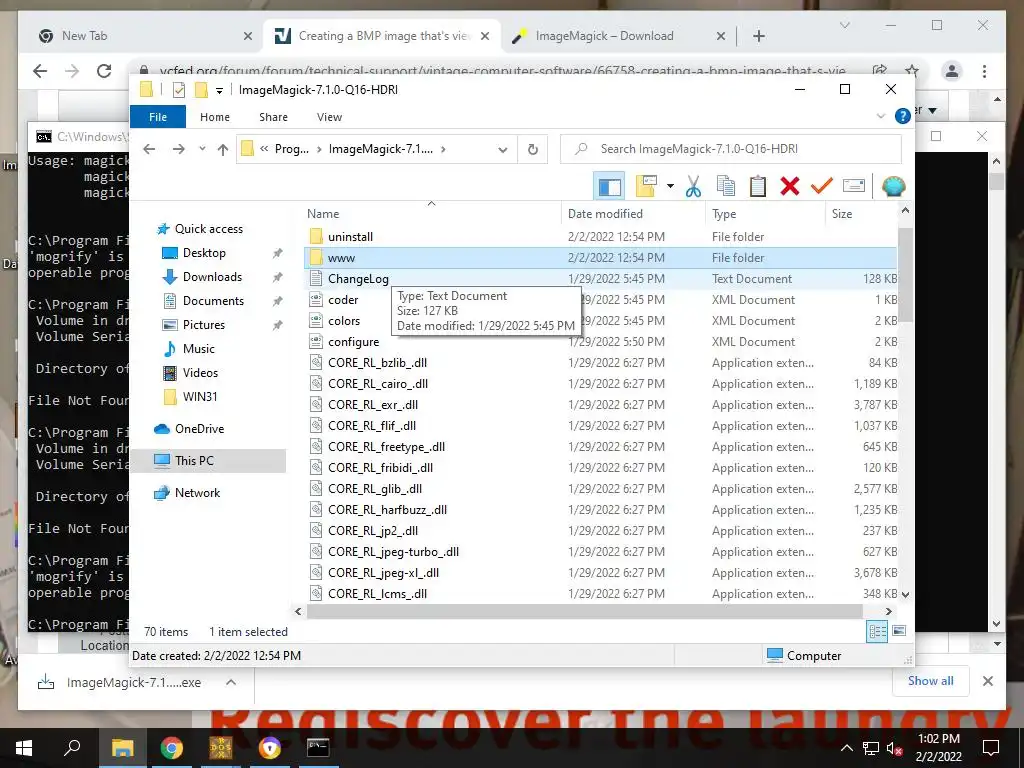Image resolution: width=1024 pixels, height=768 pixels.
Task: Click the red X Delete icon
Action: (790, 187)
